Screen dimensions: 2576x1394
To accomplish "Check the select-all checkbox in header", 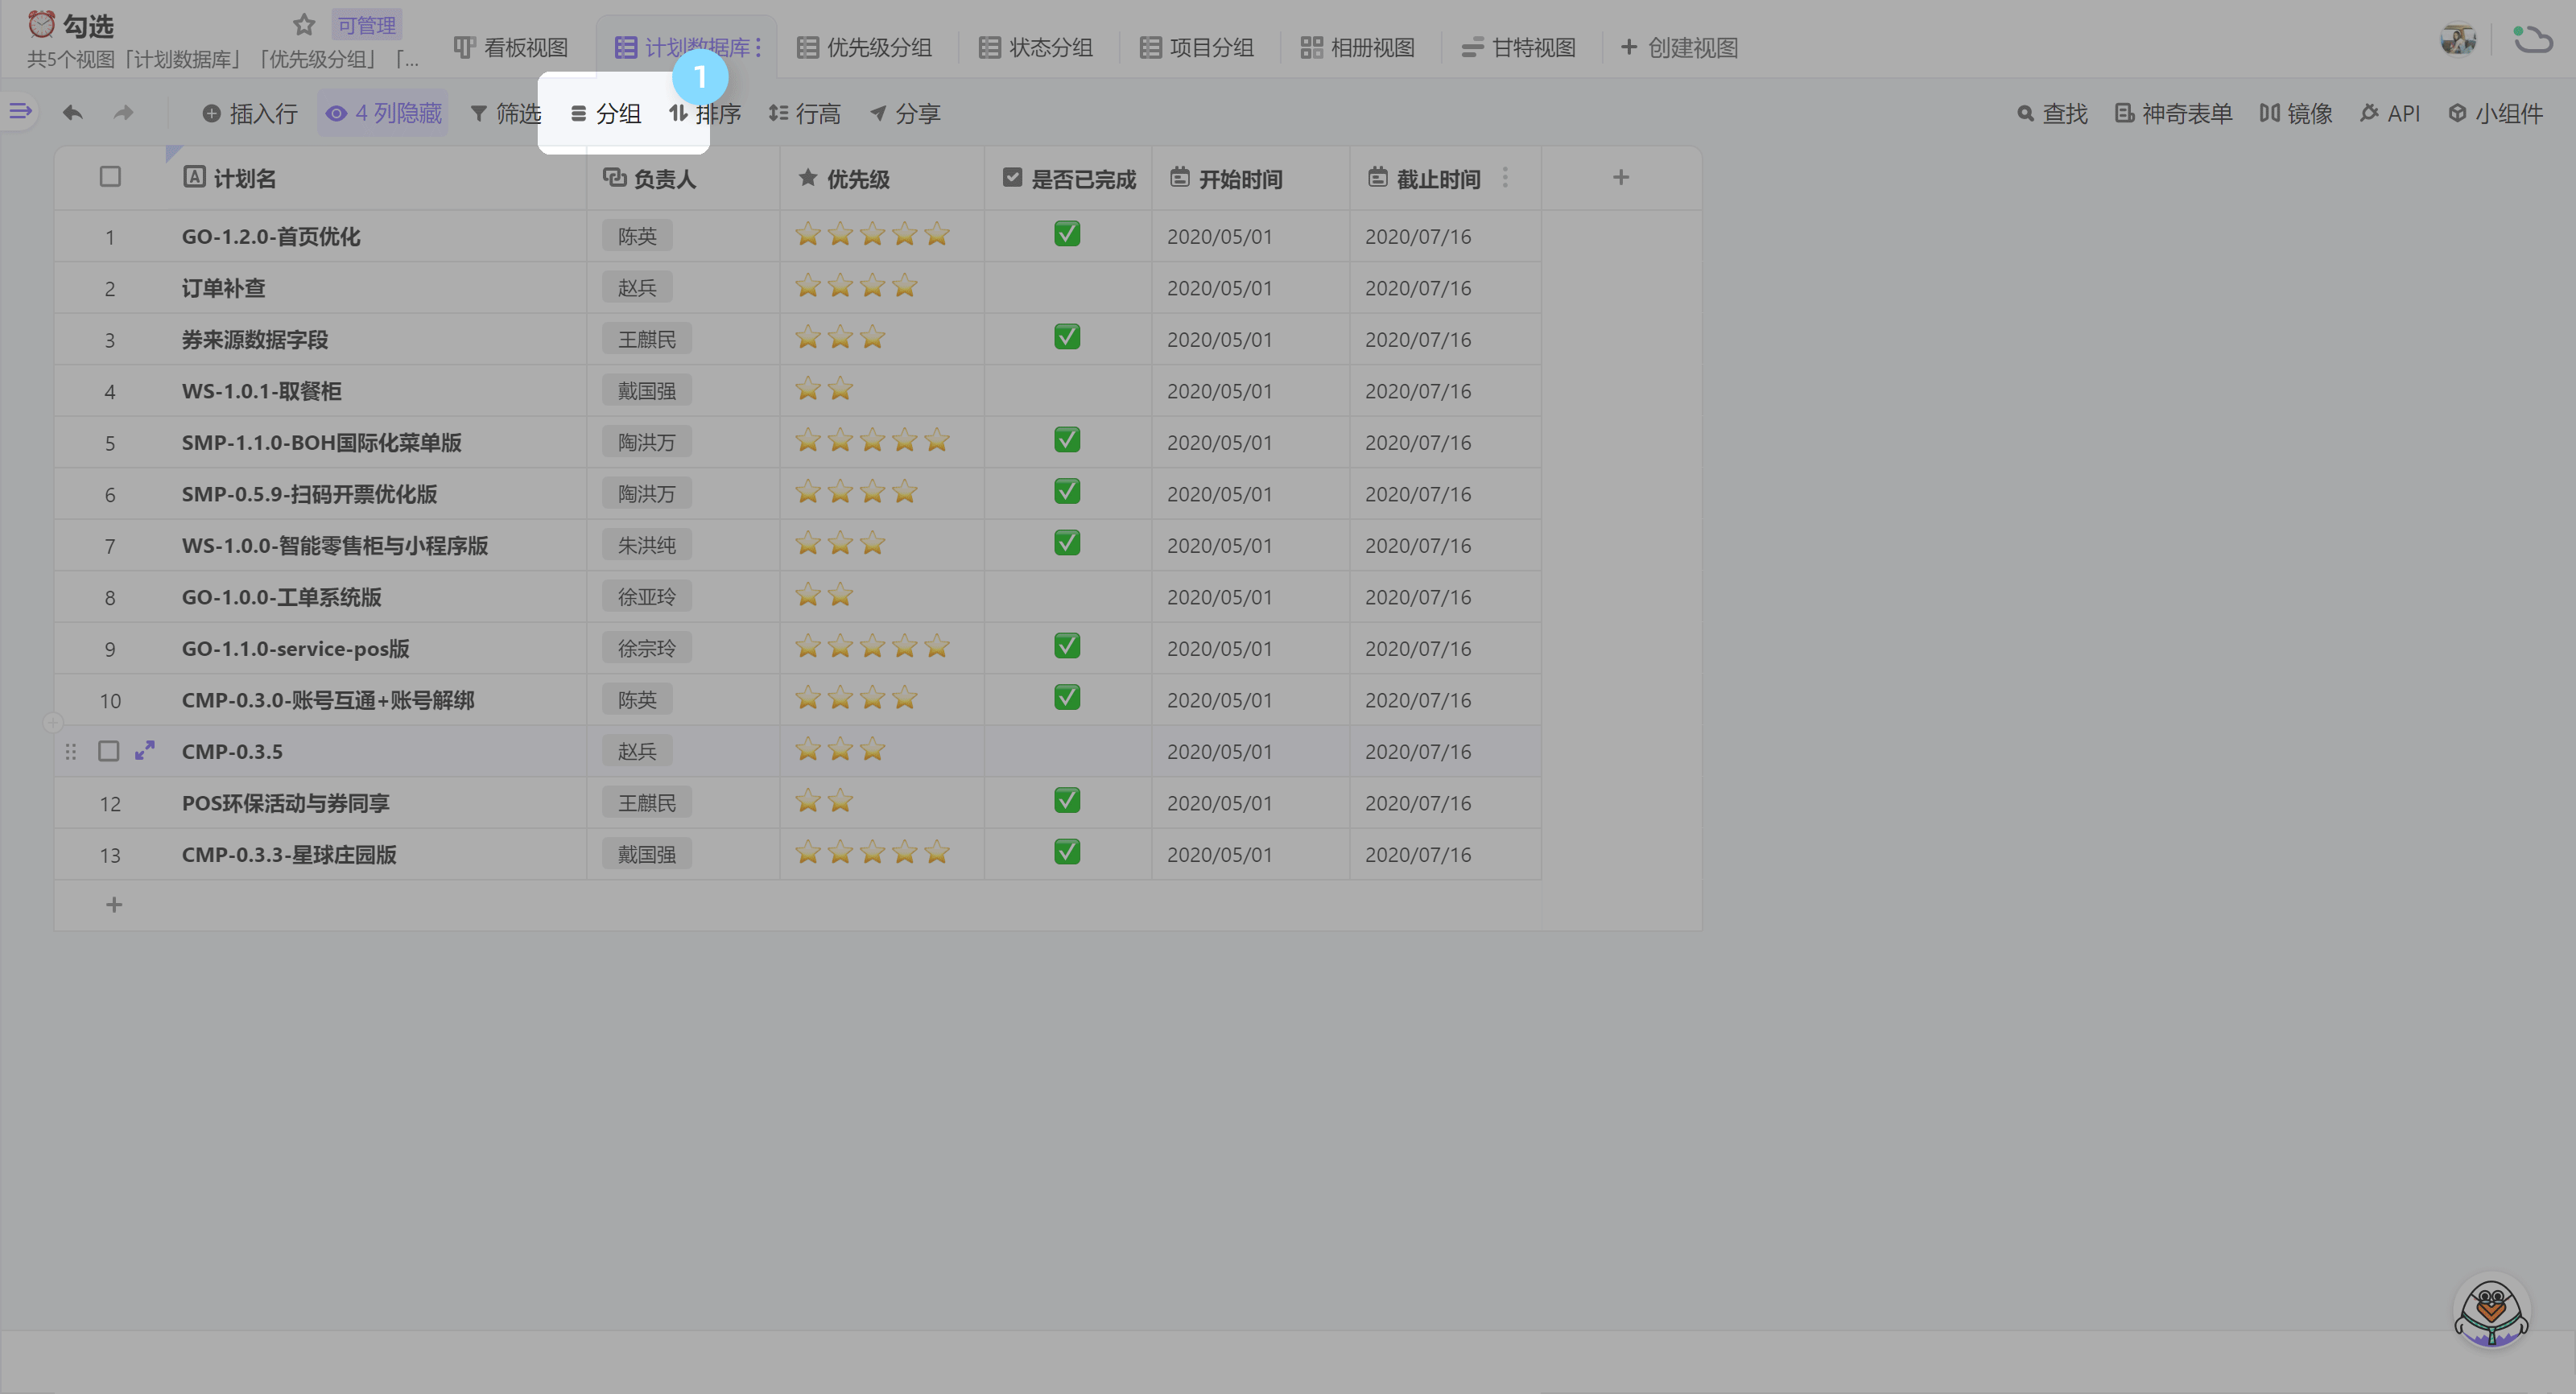I will [x=110, y=176].
